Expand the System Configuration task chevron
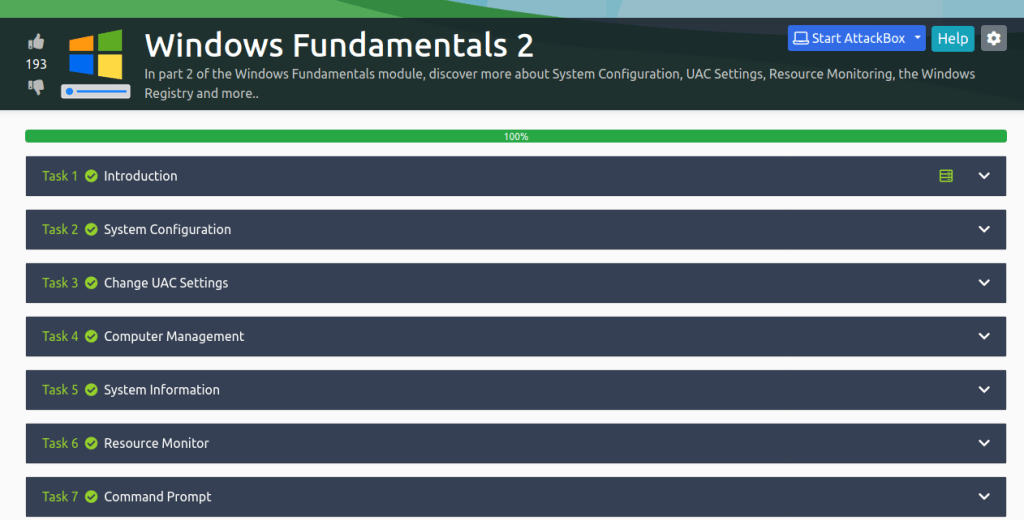The image size is (1024, 520). pos(984,229)
